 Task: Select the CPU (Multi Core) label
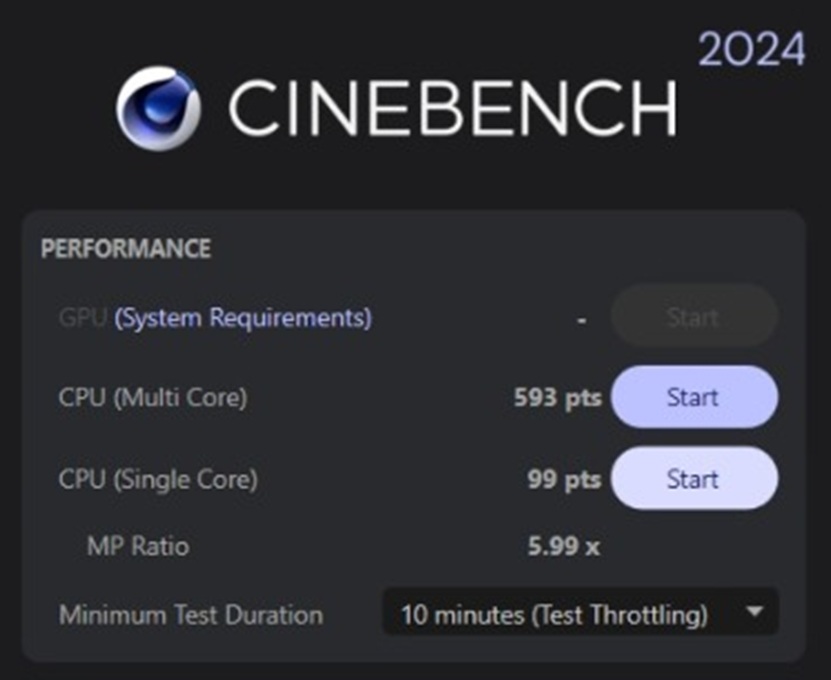[x=153, y=398]
